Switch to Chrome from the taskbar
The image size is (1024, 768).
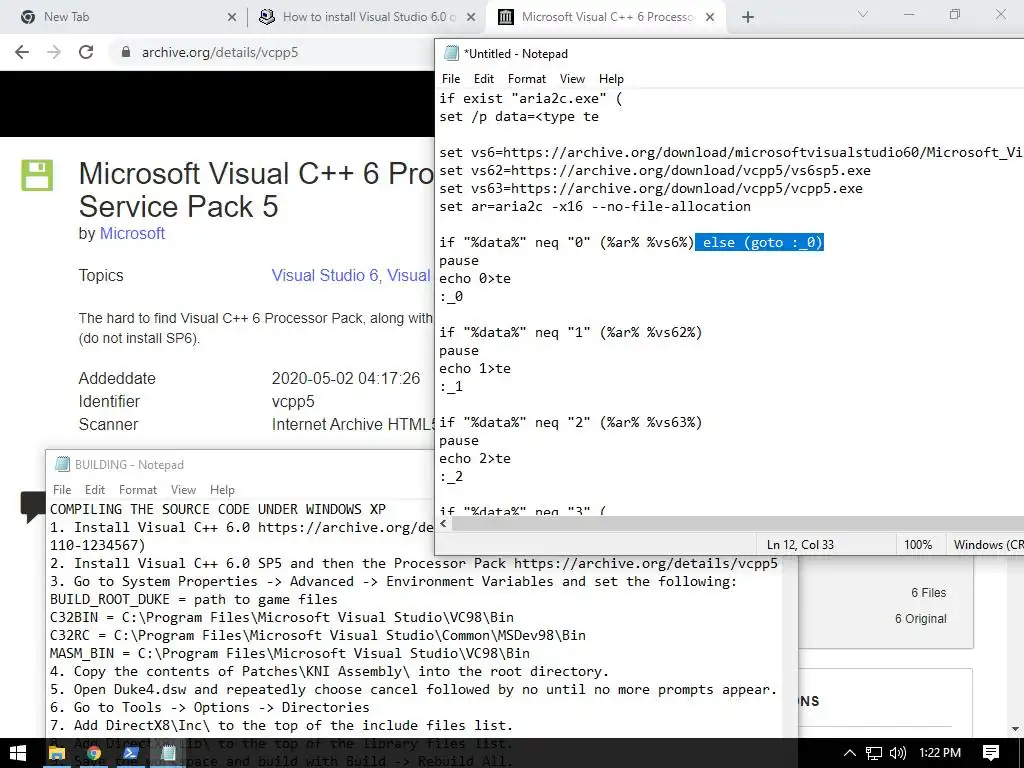[x=94, y=753]
